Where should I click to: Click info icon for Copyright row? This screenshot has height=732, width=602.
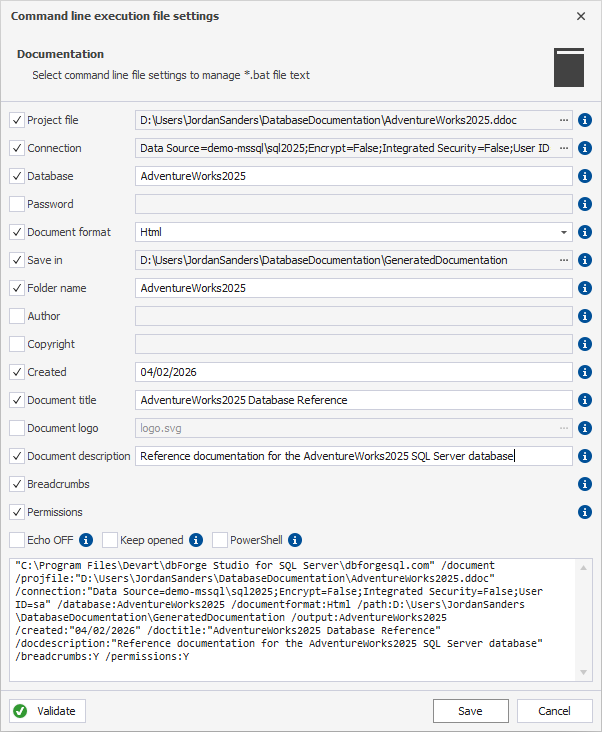click(585, 344)
